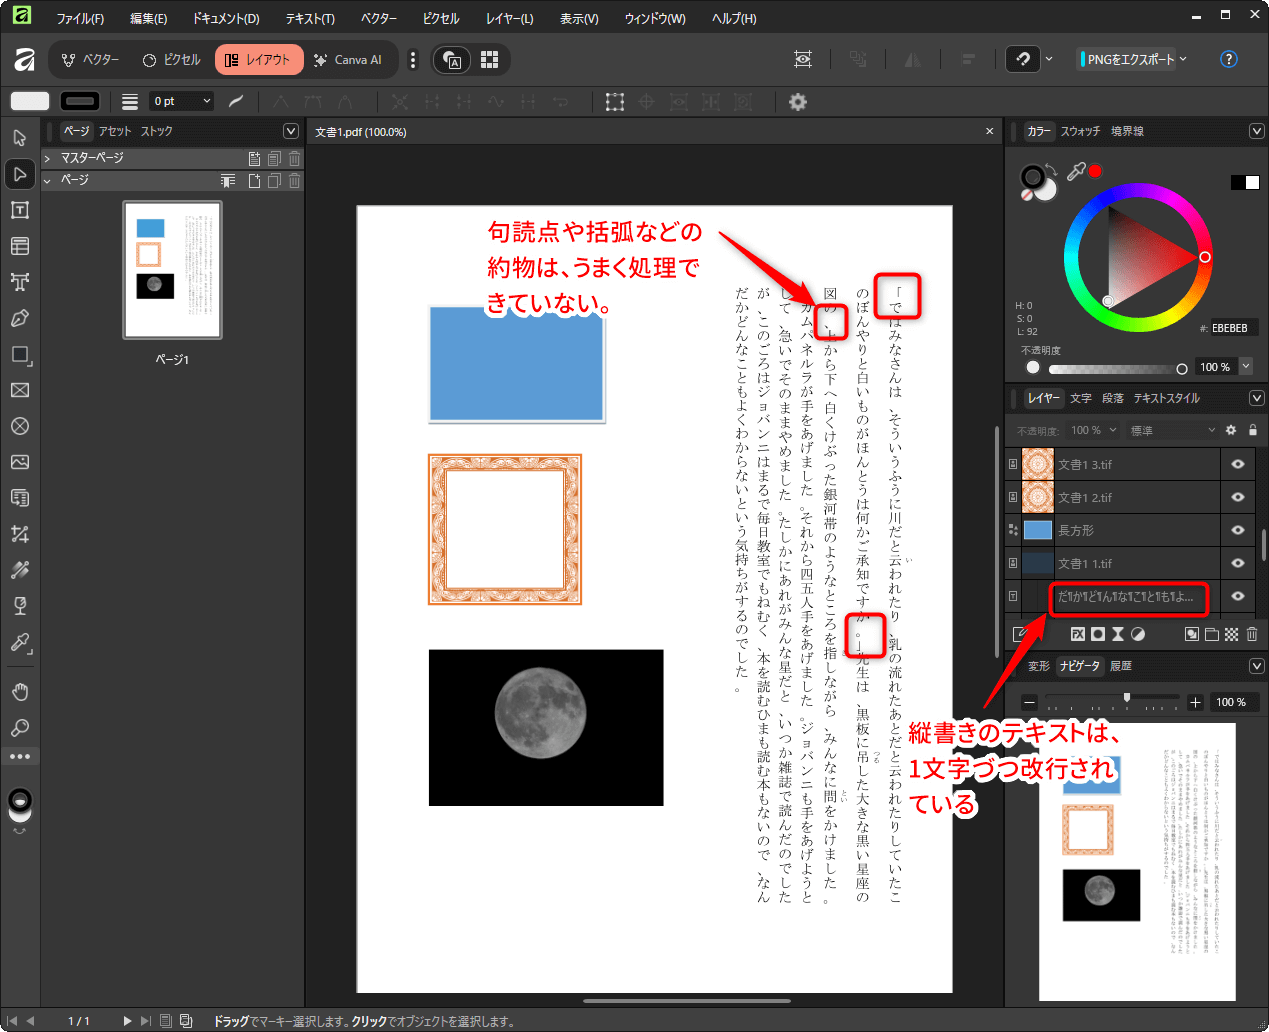Viewport: 1269px width, 1032px height.
Task: Select the ページ1 thumbnail
Action: click(x=172, y=270)
